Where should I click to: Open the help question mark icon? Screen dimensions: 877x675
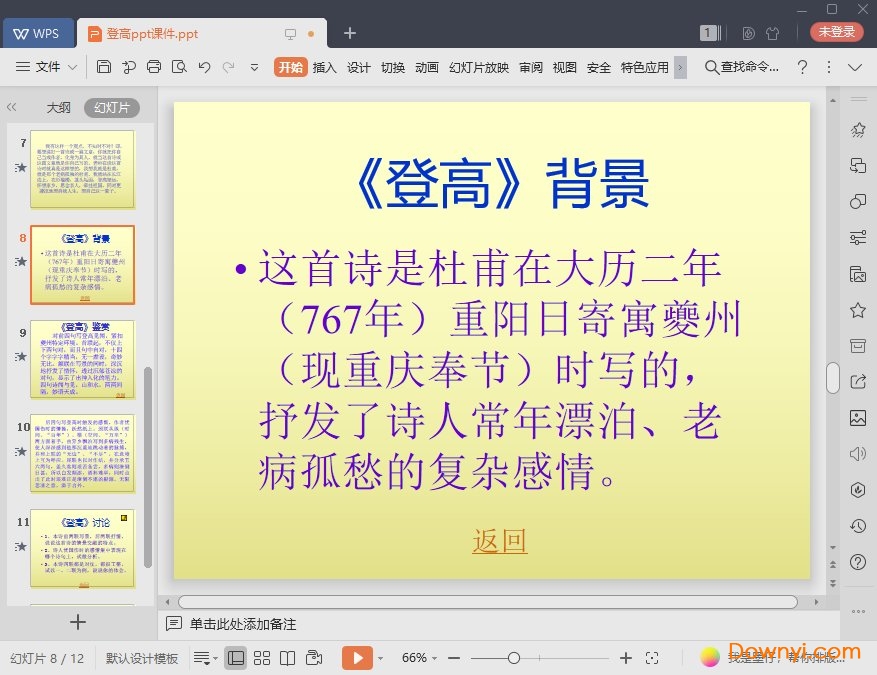coord(801,67)
